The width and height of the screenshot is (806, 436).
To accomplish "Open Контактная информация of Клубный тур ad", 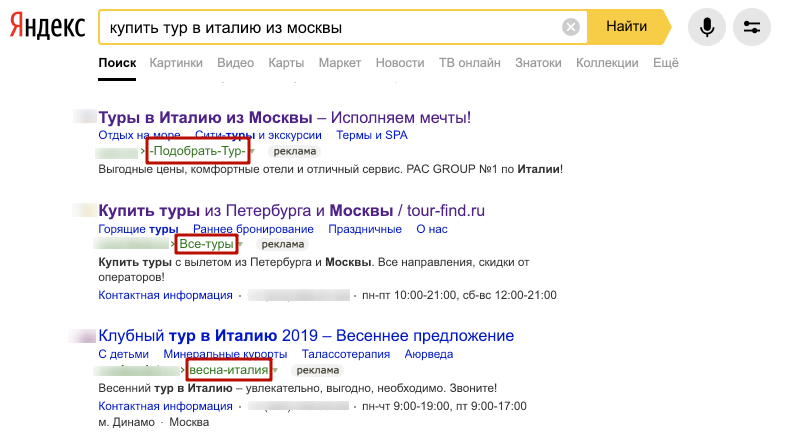I will 166,406.
